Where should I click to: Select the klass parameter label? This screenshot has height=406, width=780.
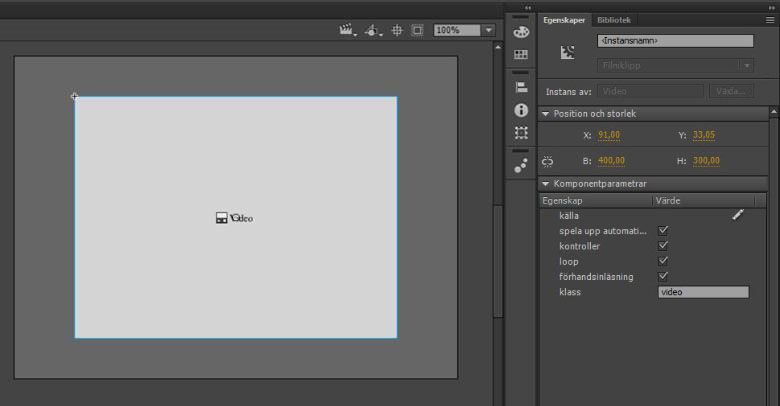click(570, 292)
